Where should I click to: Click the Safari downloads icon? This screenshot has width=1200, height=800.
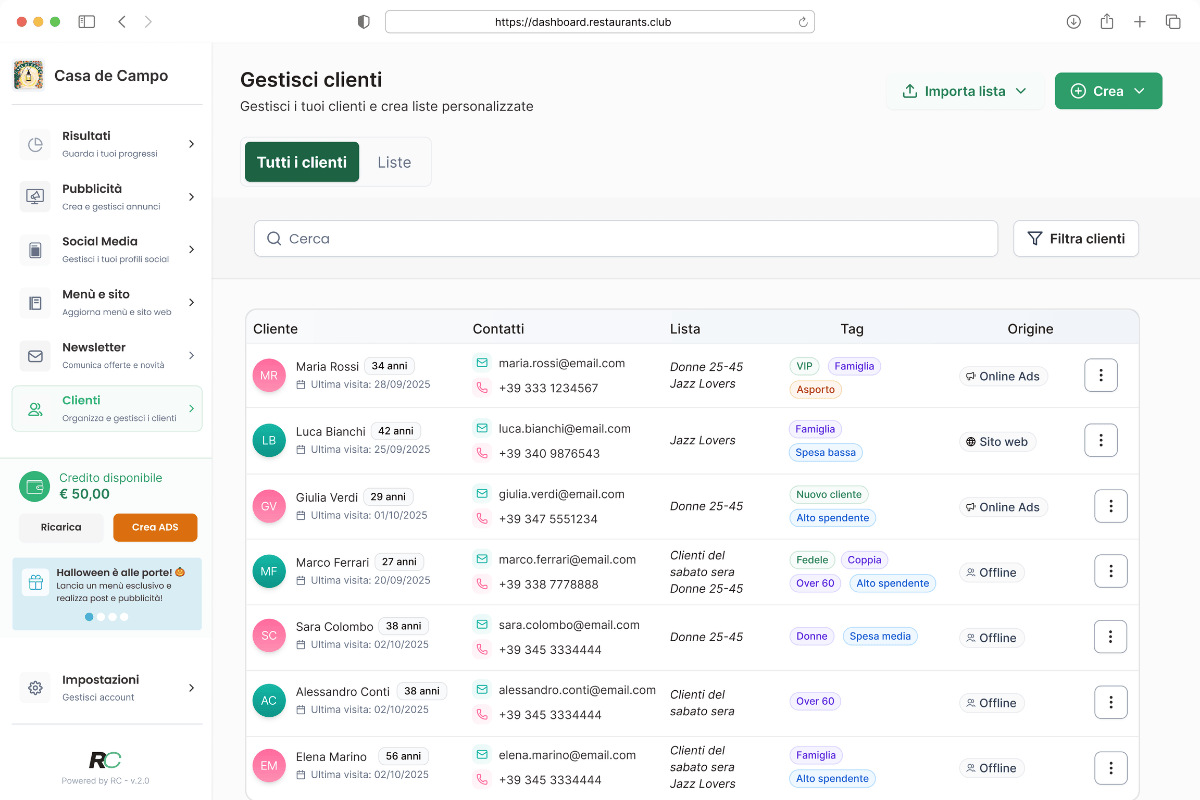click(x=1073, y=21)
